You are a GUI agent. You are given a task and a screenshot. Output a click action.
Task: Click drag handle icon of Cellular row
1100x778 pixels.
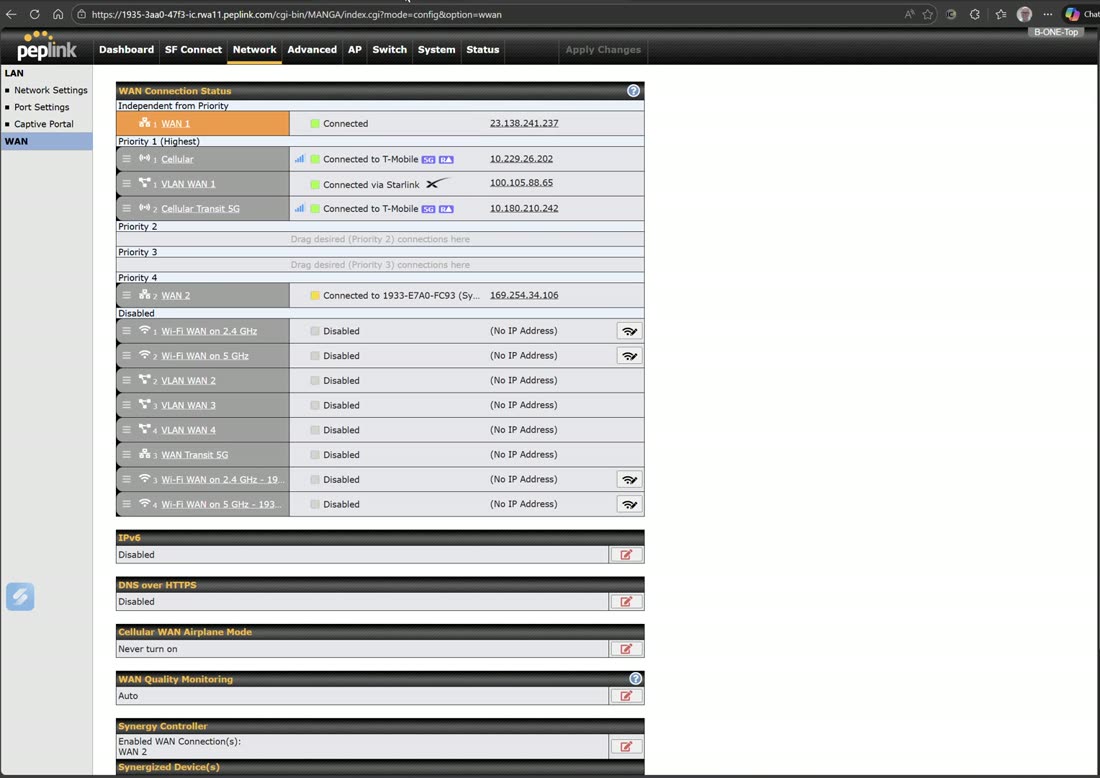pos(126,159)
